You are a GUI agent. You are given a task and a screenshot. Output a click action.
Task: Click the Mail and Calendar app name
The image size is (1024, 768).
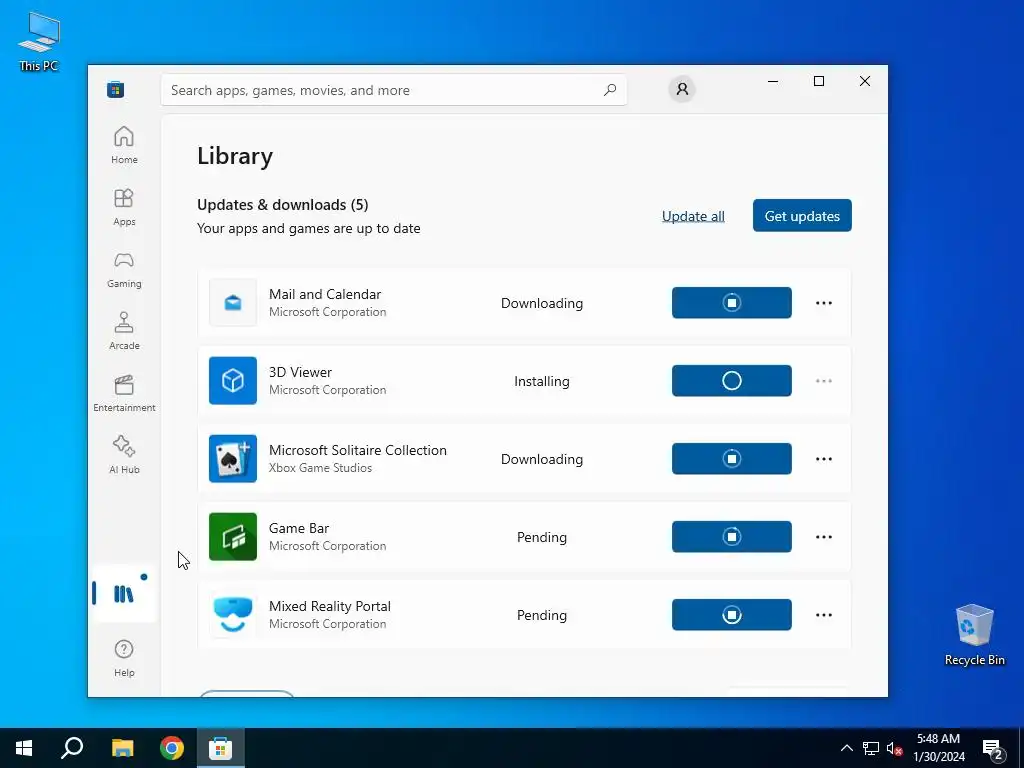coord(325,294)
